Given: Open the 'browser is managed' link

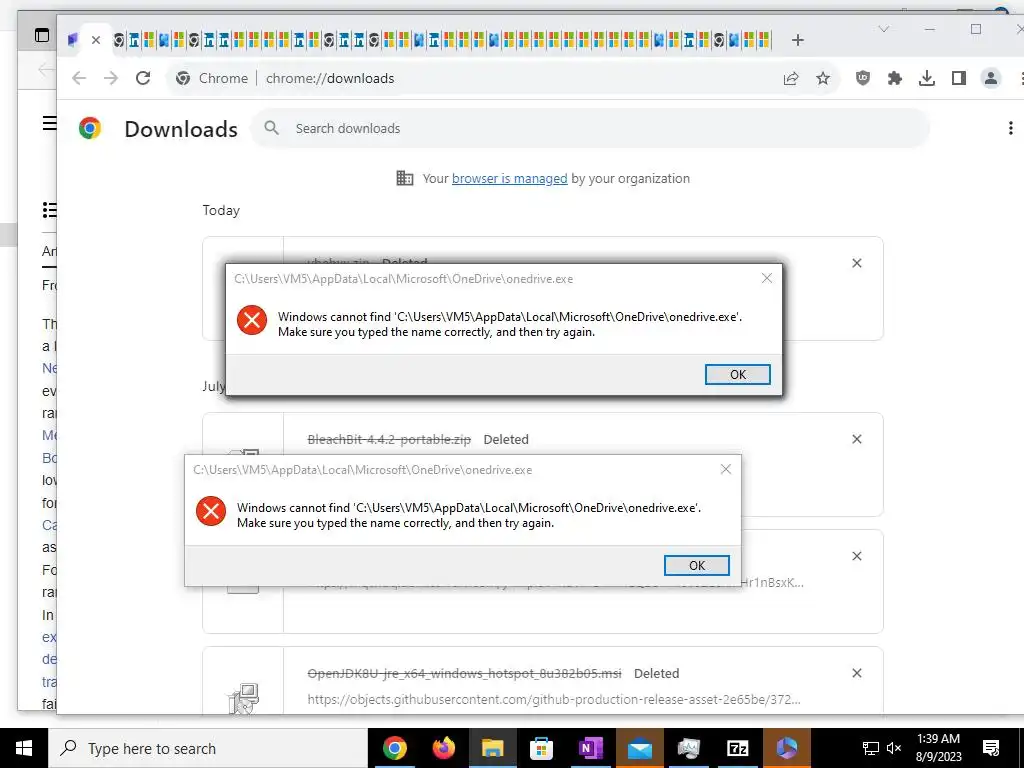Looking at the screenshot, I should tap(509, 178).
